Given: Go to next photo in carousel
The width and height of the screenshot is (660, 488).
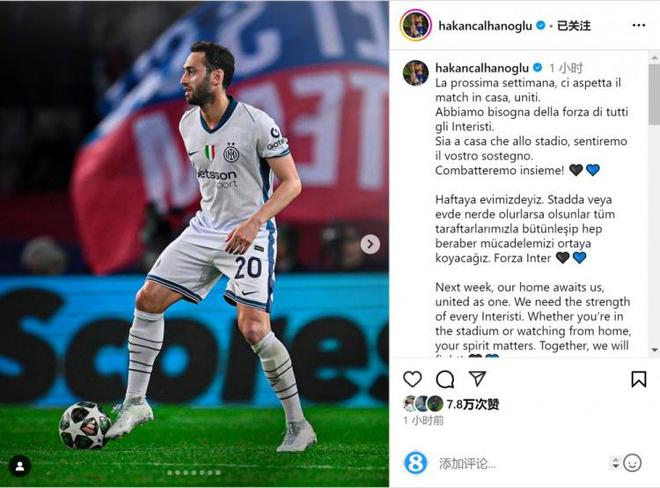Looking at the screenshot, I should coord(370,244).
